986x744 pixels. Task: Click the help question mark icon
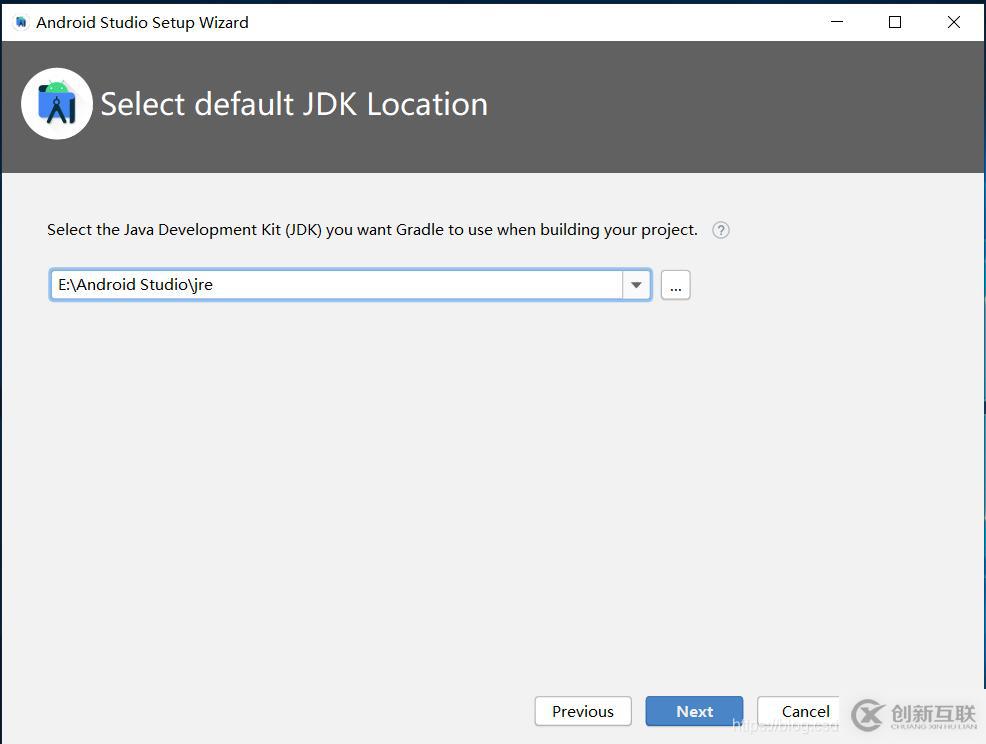721,230
